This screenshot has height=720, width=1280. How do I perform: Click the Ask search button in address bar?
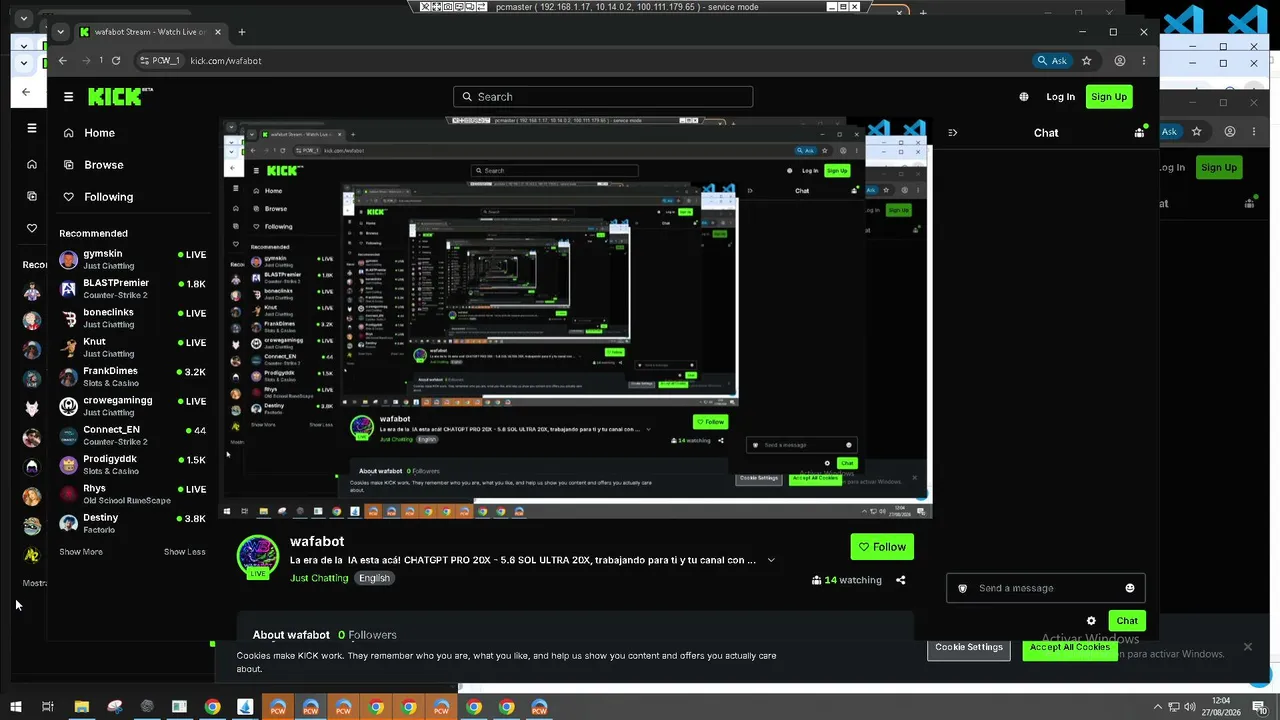[1053, 61]
